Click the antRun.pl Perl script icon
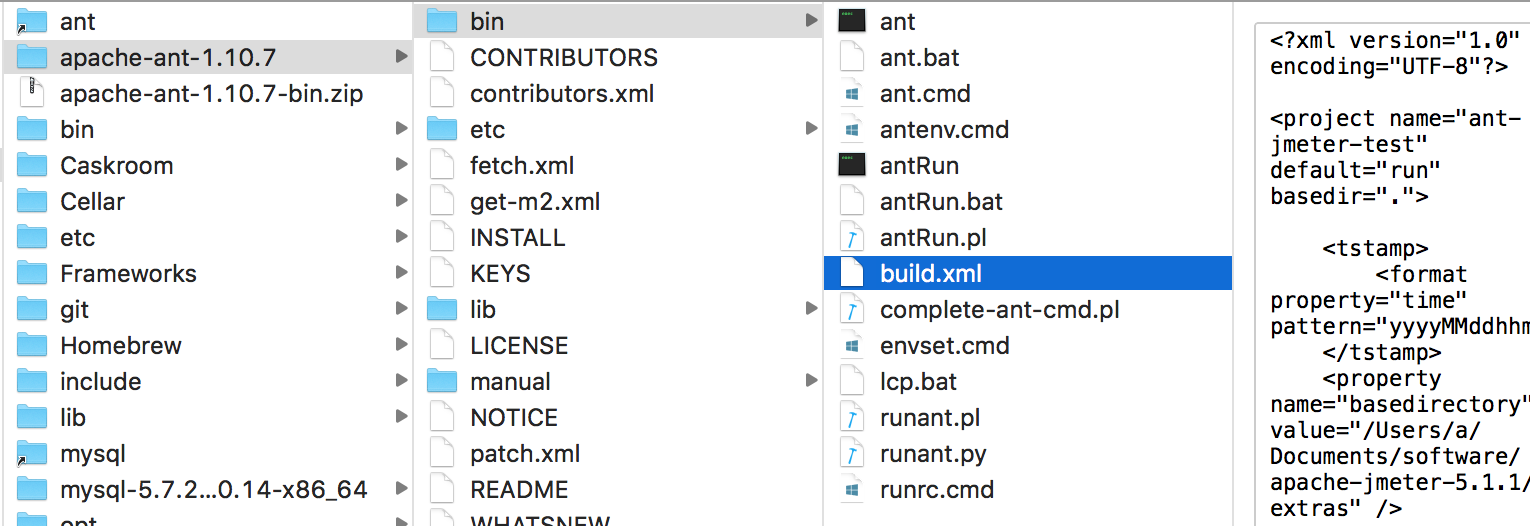Screen dimensions: 1530x526 pos(852,237)
